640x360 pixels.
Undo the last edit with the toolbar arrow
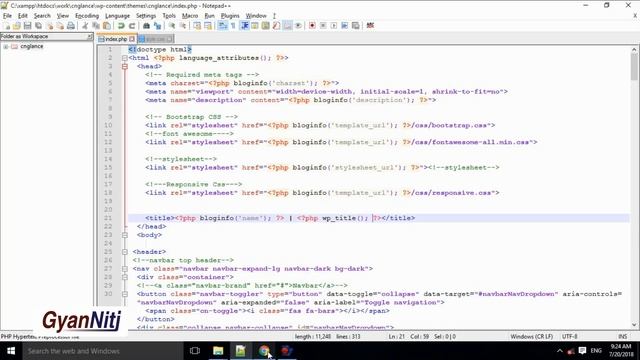[121, 26]
